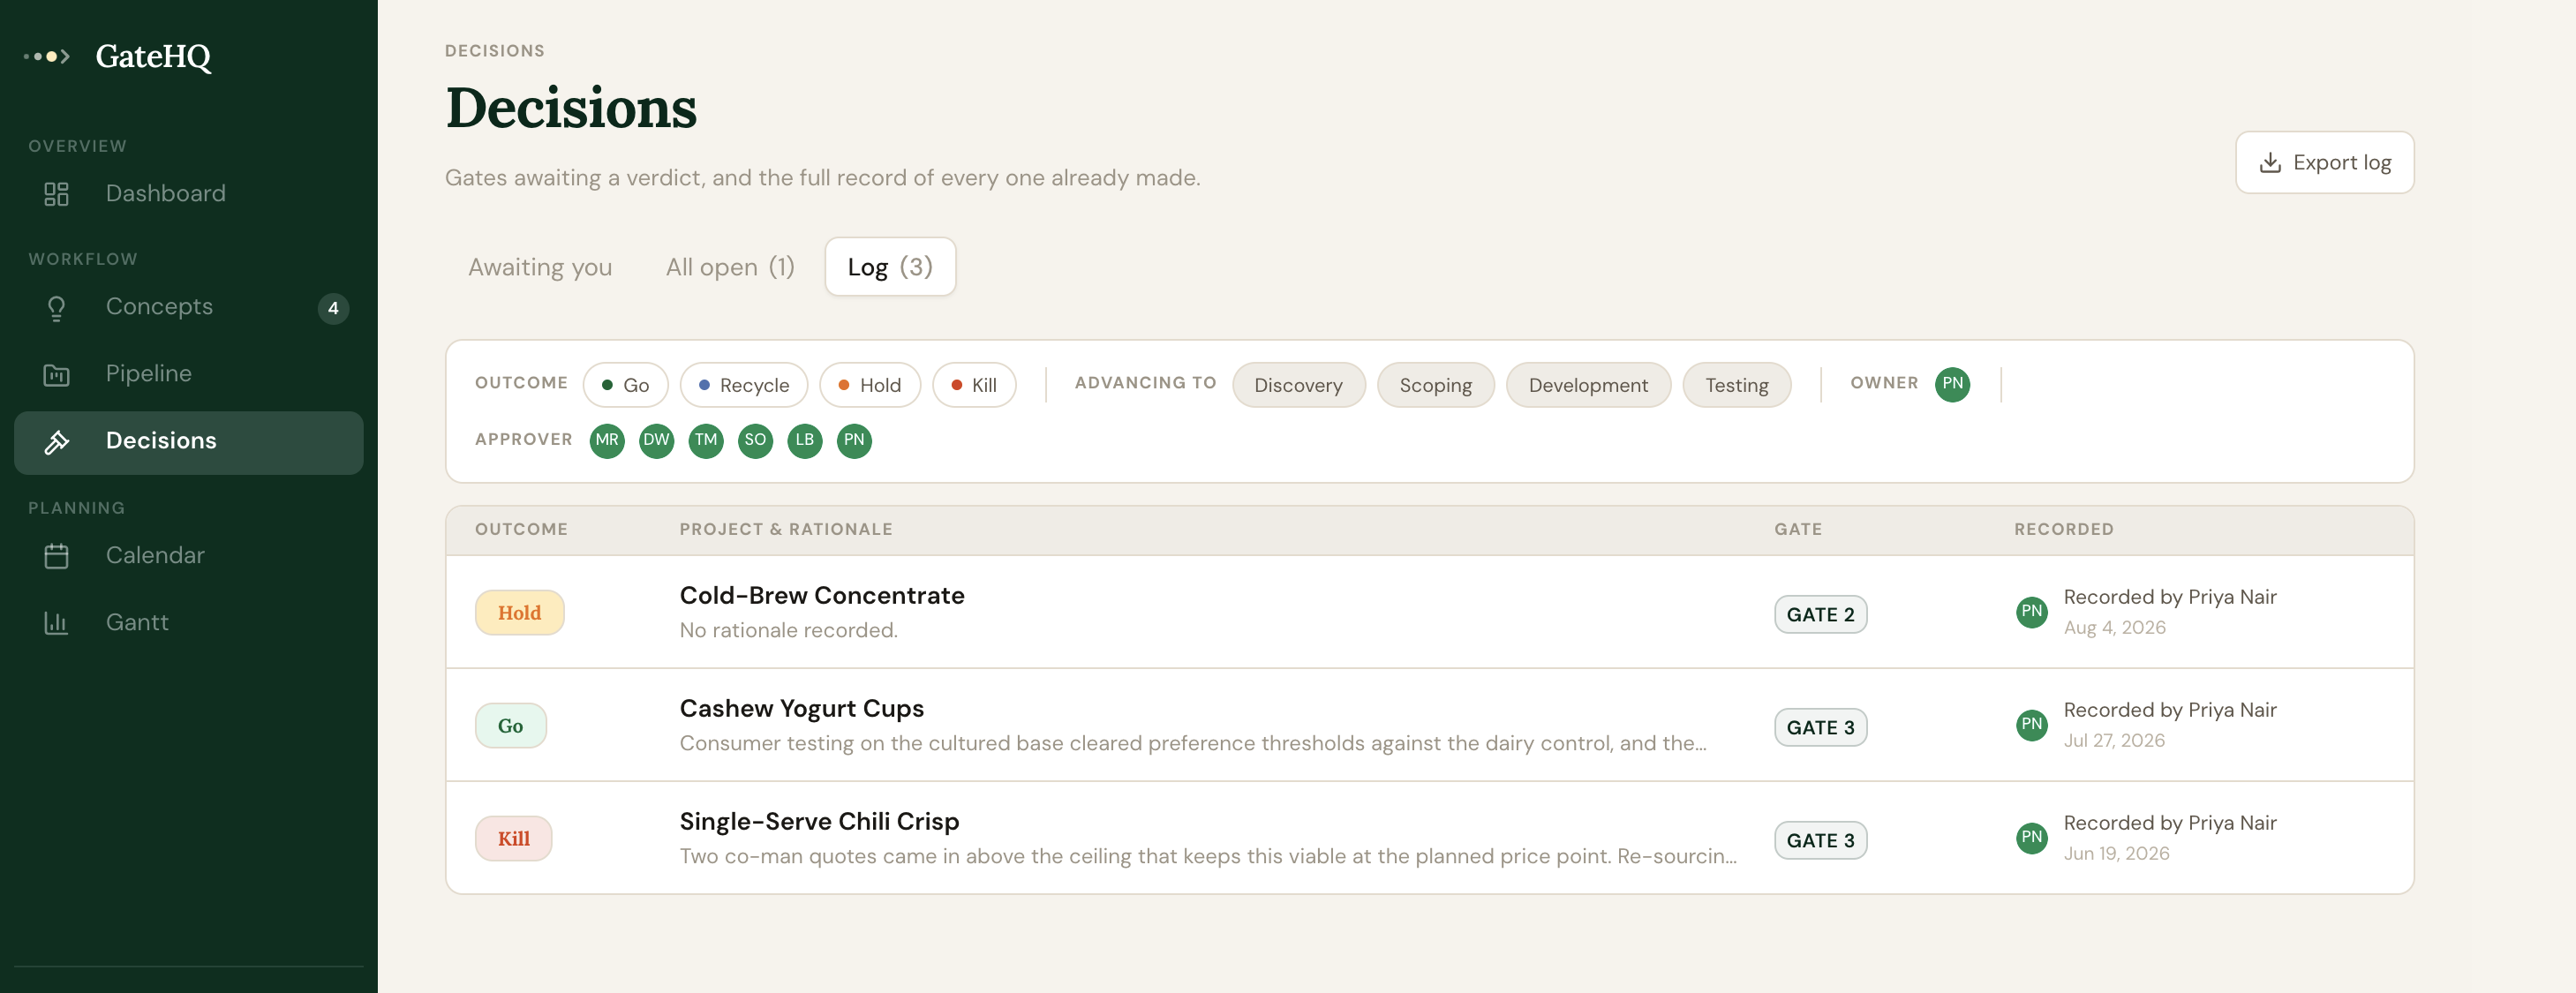Filter by approver PN avatar

(x=854, y=440)
